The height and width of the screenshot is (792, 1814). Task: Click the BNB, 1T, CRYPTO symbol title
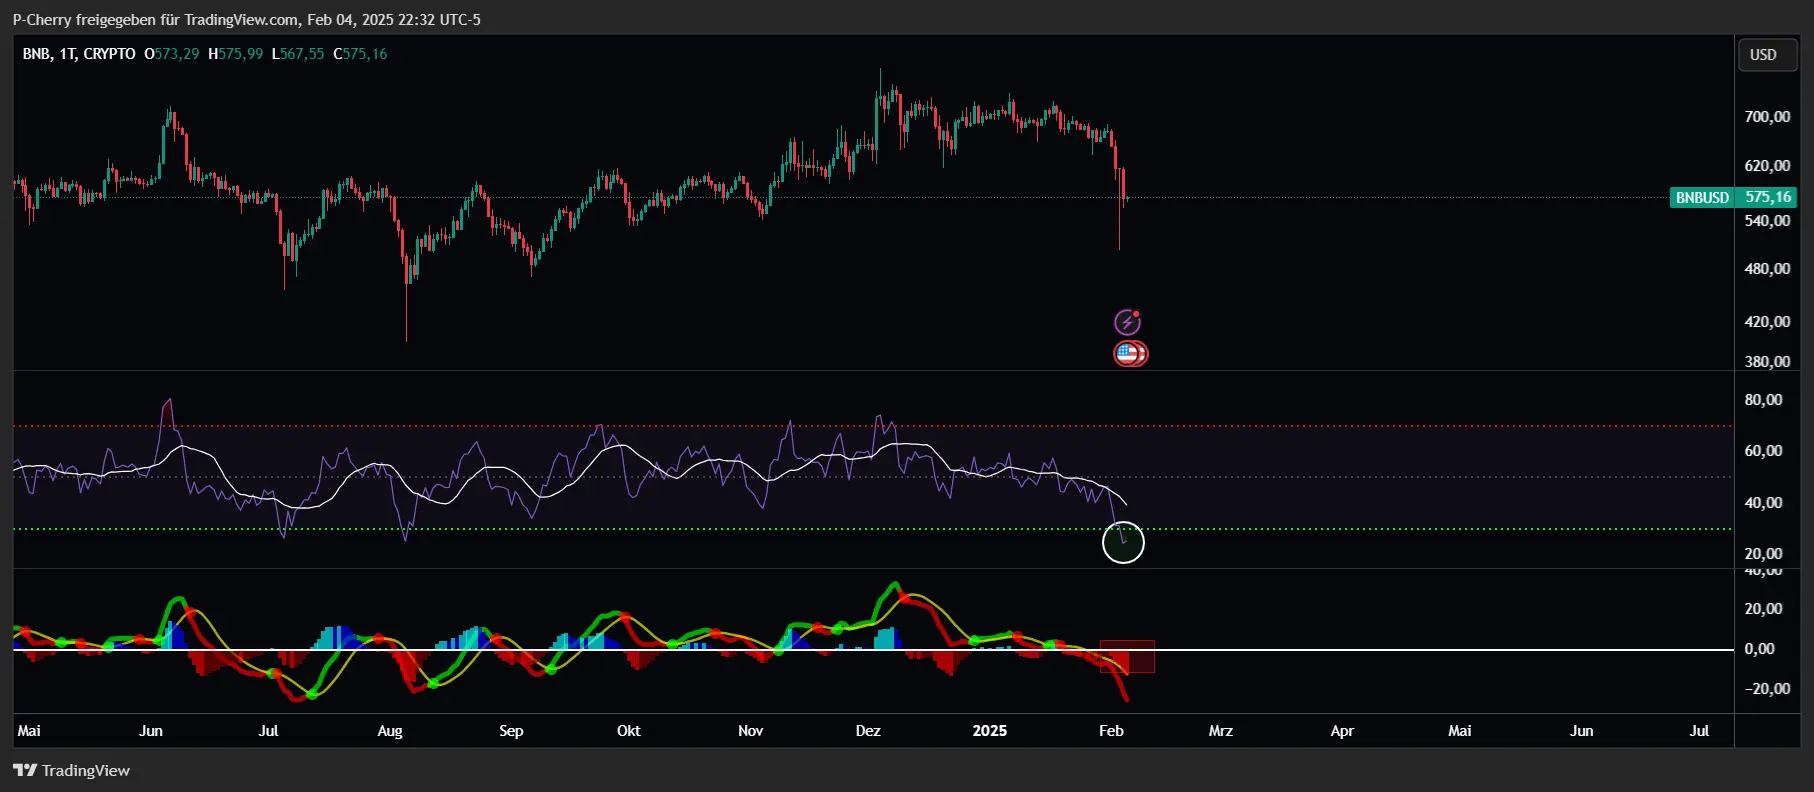coord(79,54)
